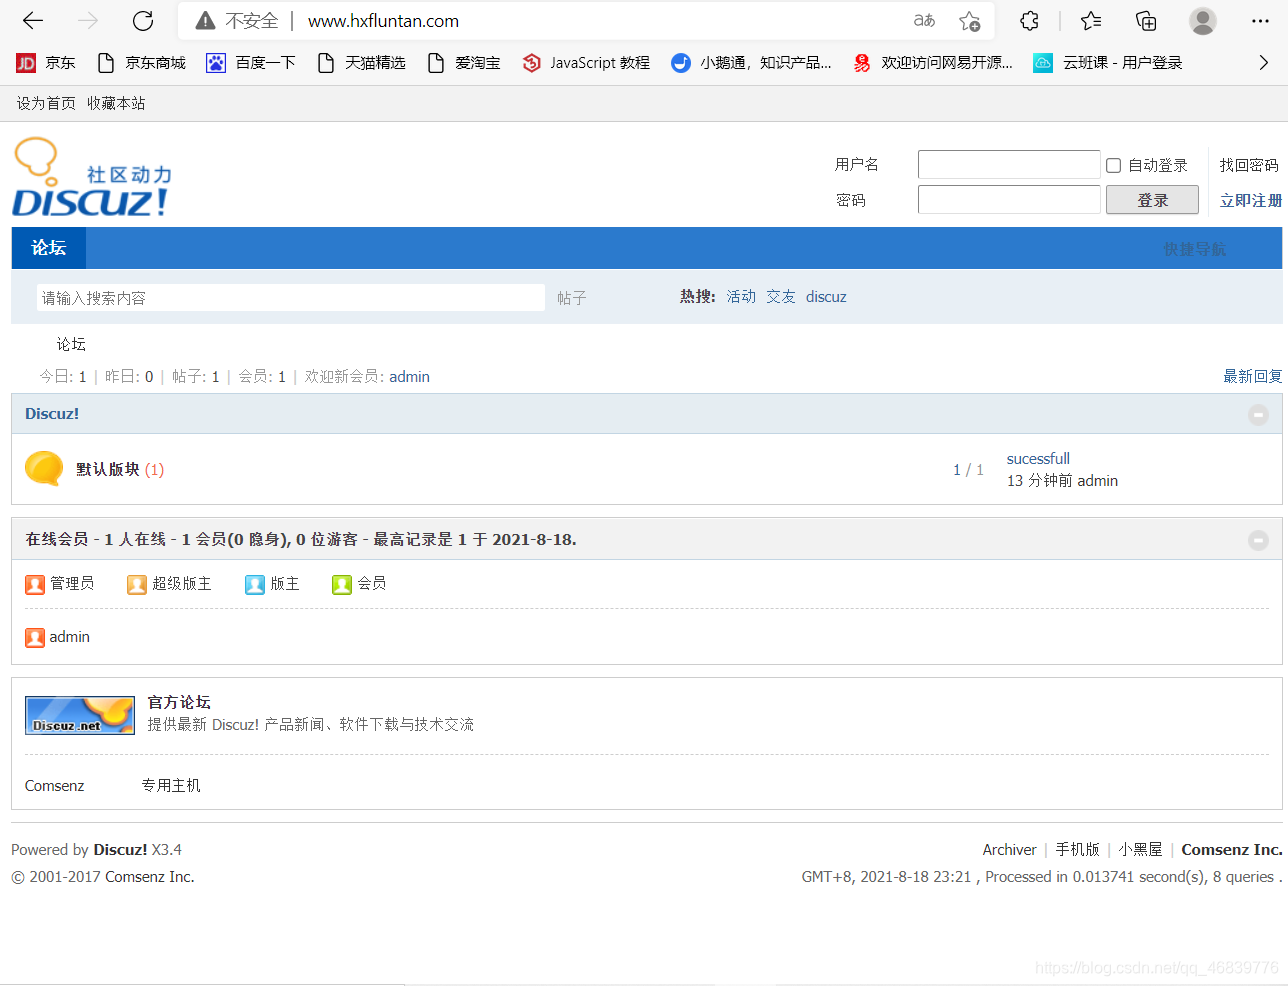Click the 管理员 legend icon

pyautogui.click(x=35, y=584)
